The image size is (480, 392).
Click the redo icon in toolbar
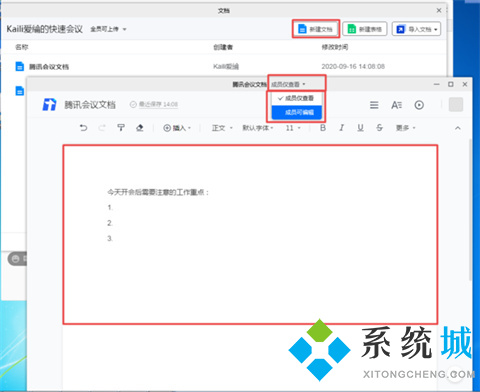(102, 128)
